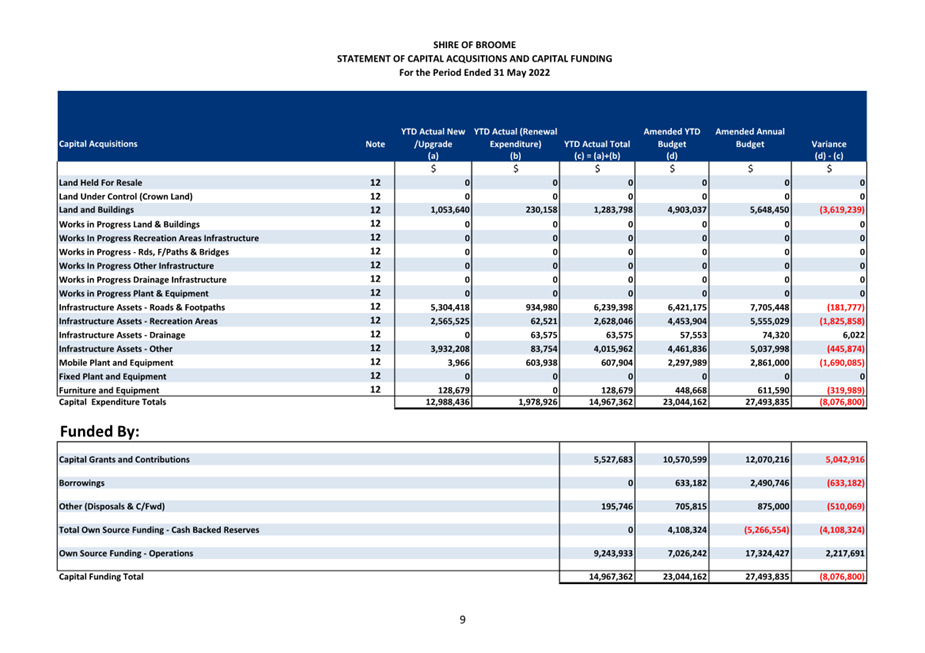Click 'Works In Progress Recreation Areas Infrastructure'

click(159, 238)
